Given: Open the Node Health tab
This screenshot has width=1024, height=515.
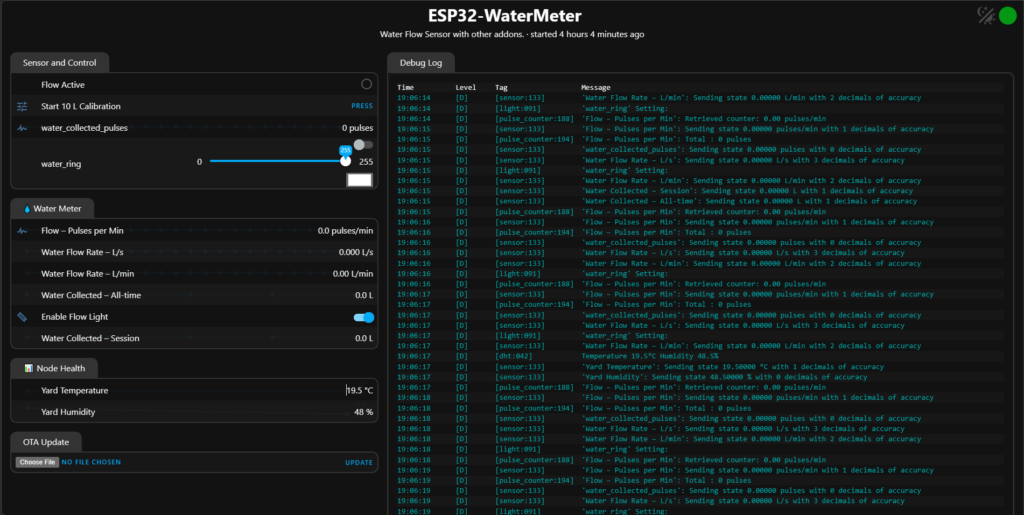Looking at the screenshot, I should (x=54, y=368).
